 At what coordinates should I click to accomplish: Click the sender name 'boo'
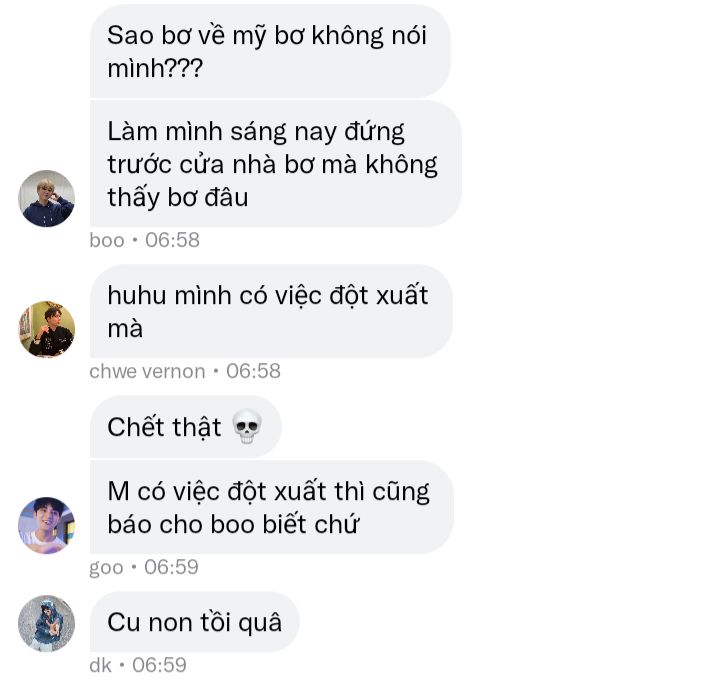(x=107, y=240)
